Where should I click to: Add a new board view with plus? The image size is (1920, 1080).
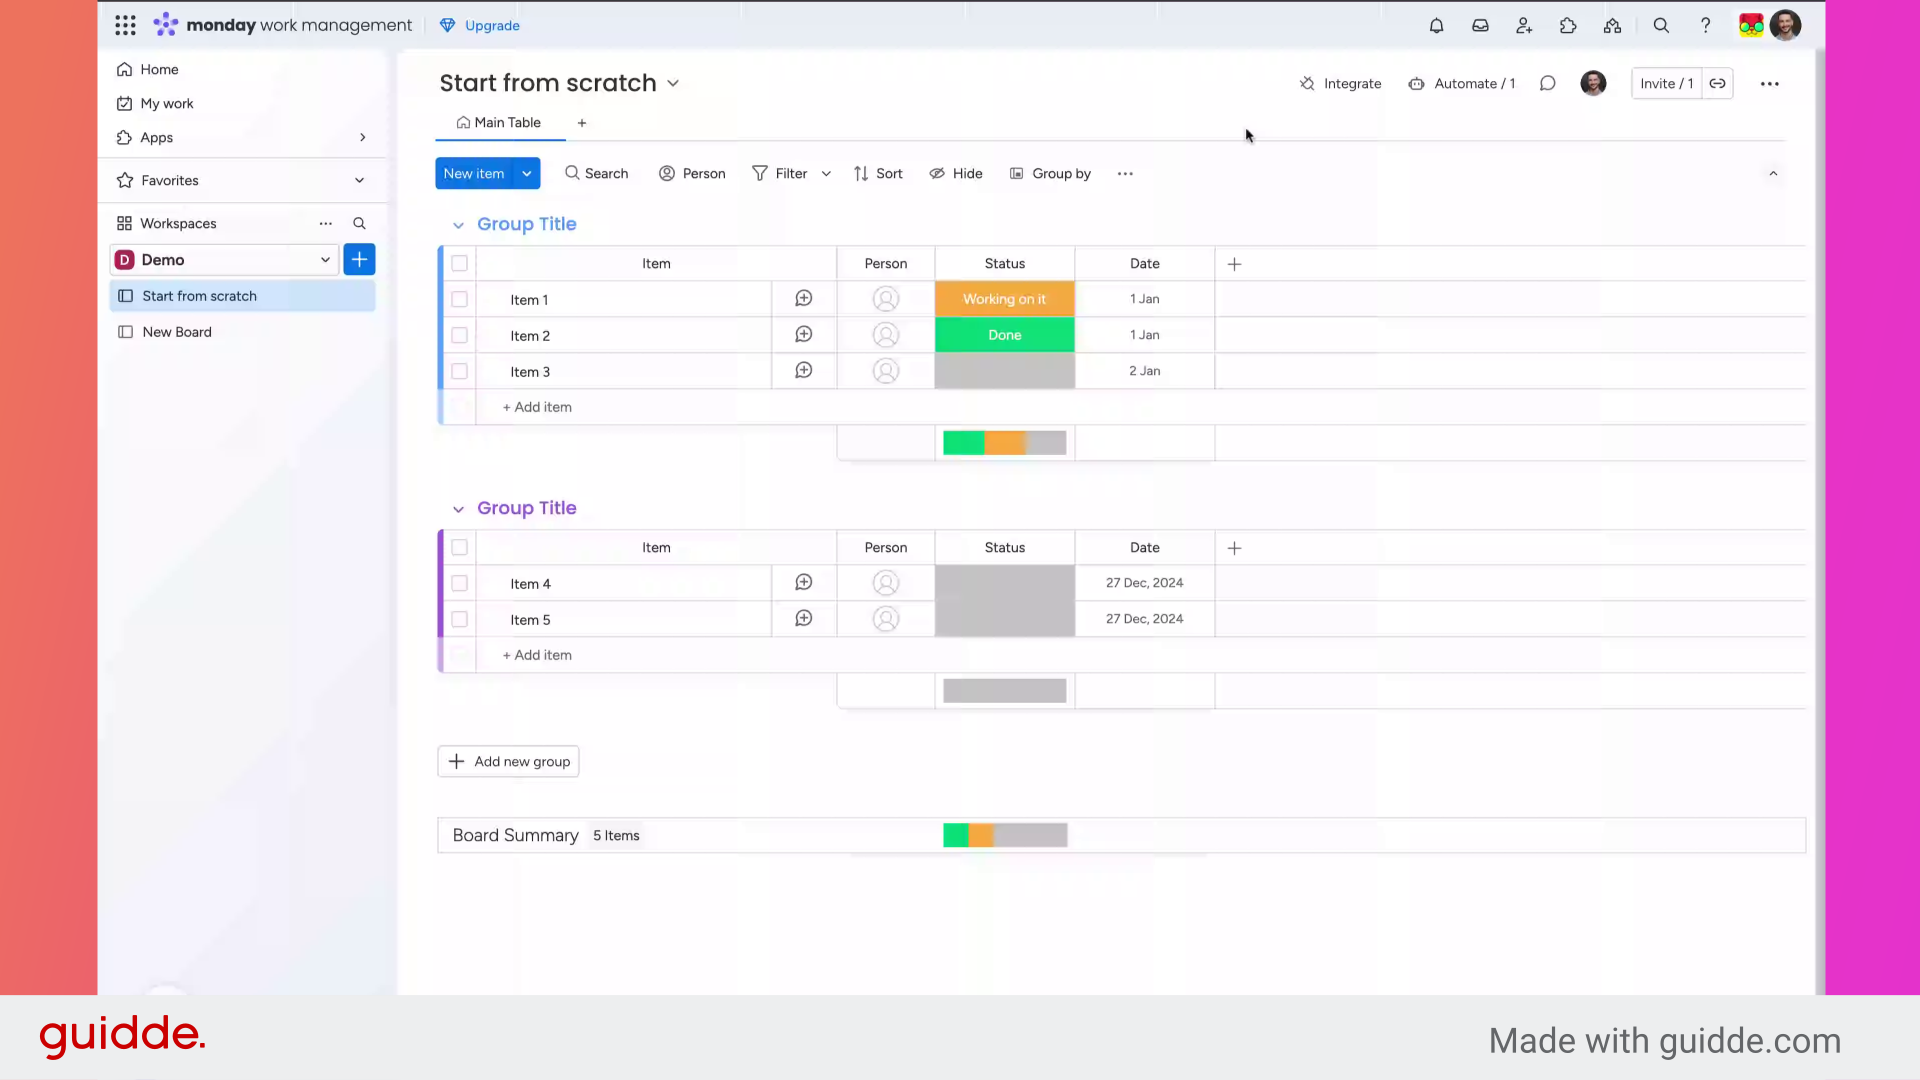[582, 123]
